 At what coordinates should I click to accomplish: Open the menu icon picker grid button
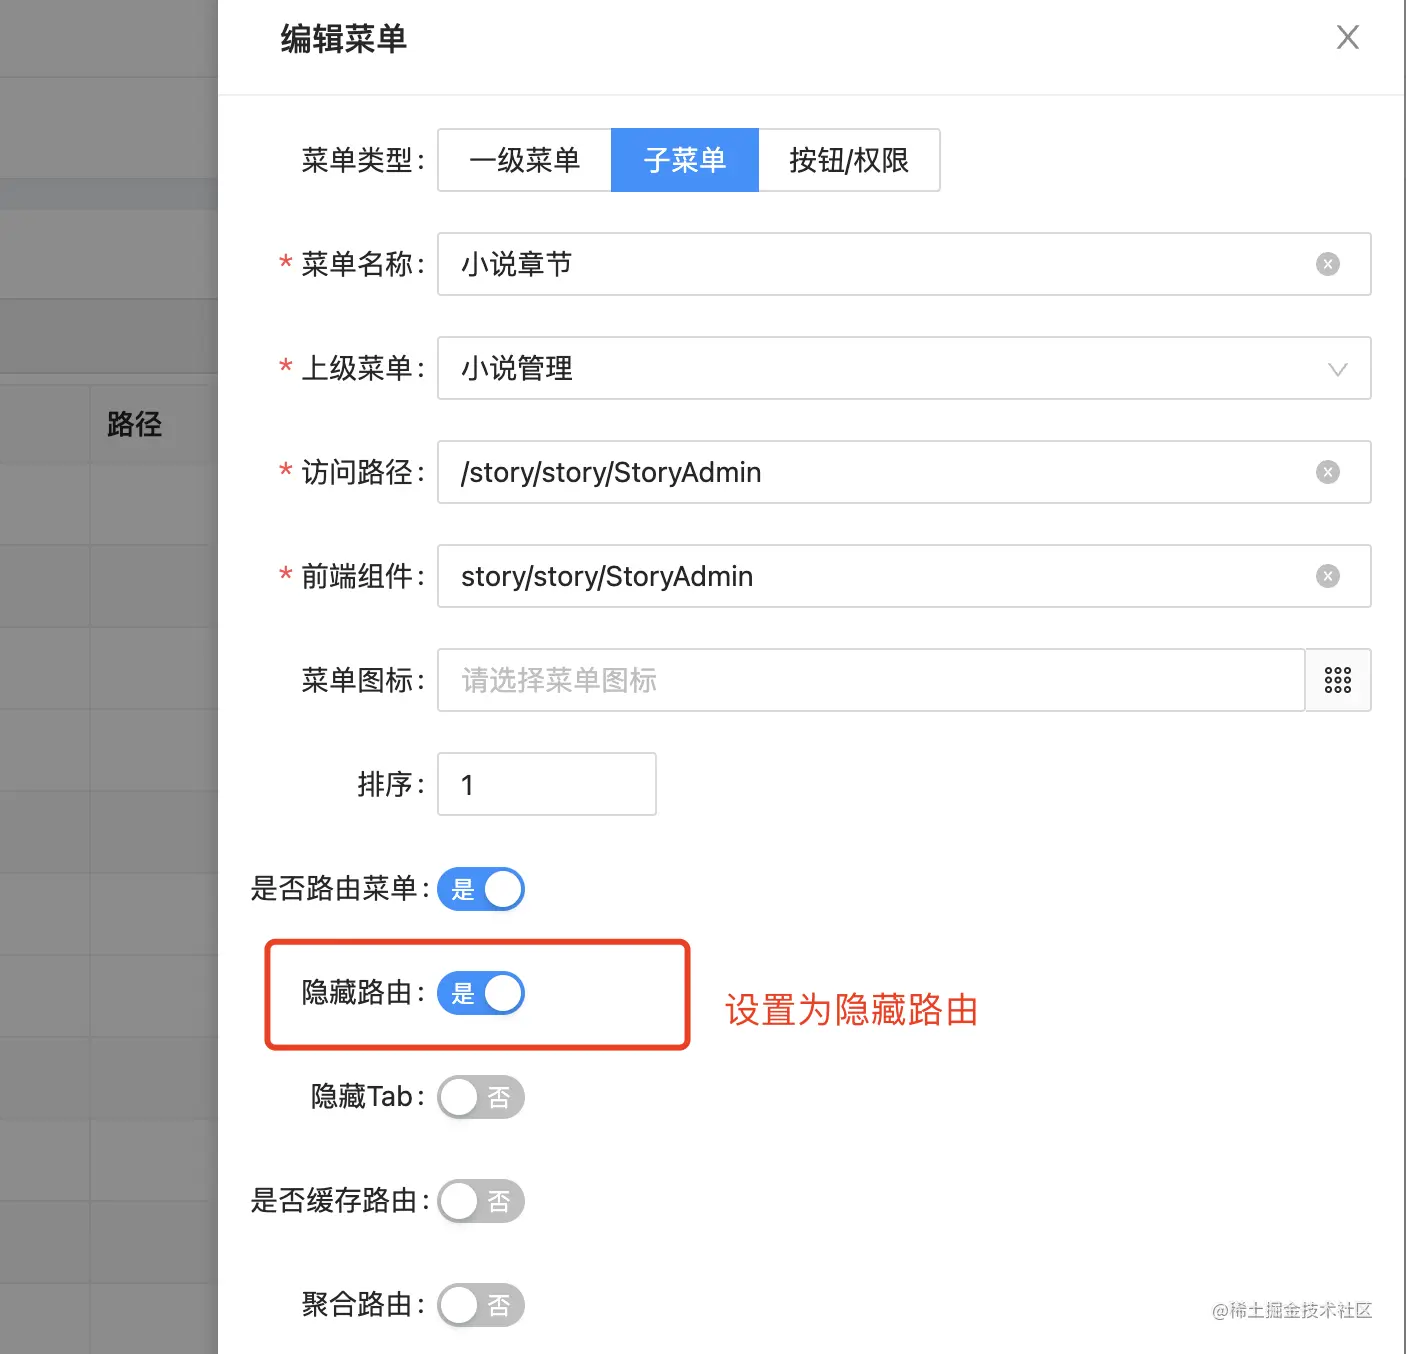pyautogui.click(x=1338, y=680)
